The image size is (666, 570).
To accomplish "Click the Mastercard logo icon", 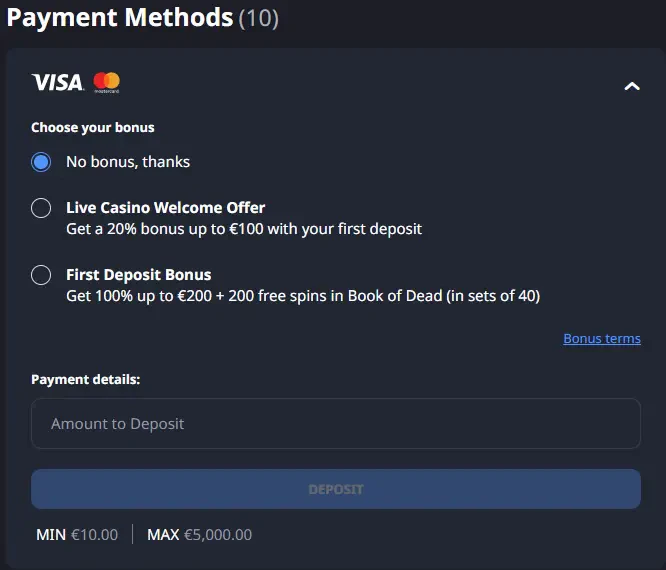I will (x=107, y=82).
